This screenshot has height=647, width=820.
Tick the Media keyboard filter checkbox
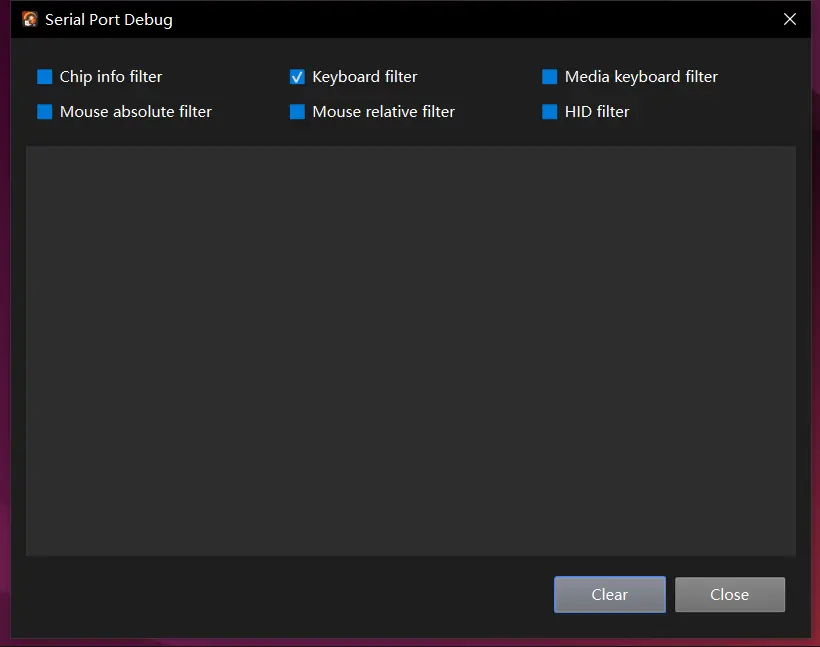click(550, 77)
